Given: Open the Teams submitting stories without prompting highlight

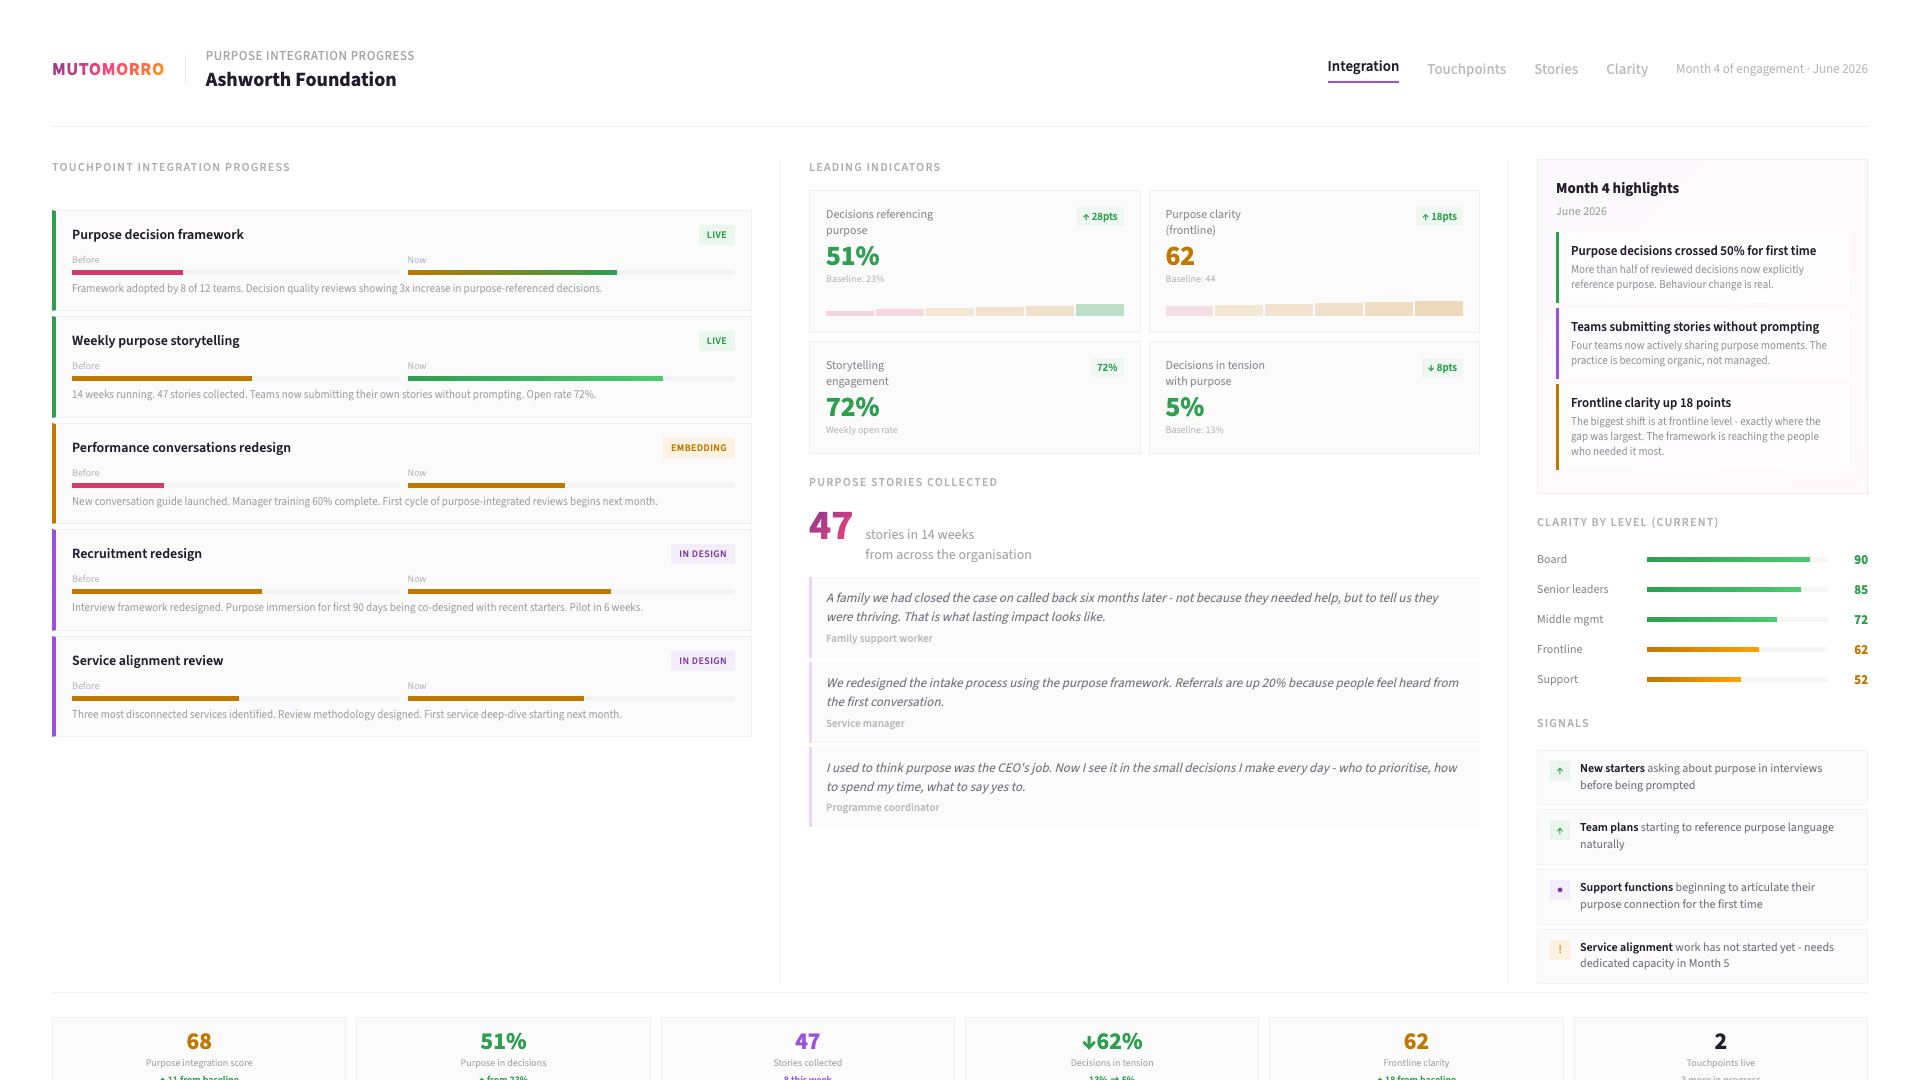Looking at the screenshot, I should [x=1702, y=343].
